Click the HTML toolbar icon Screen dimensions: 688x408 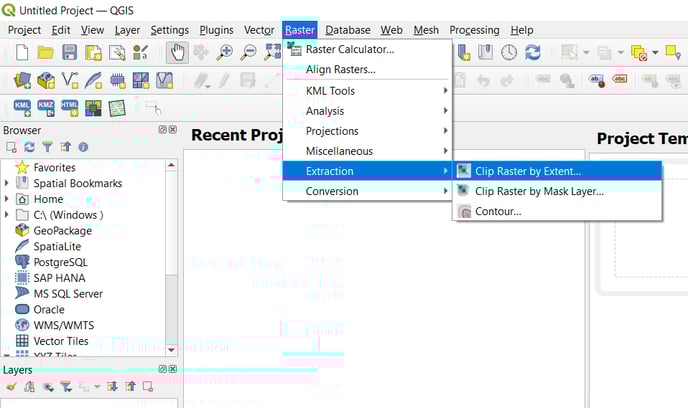tap(69, 108)
